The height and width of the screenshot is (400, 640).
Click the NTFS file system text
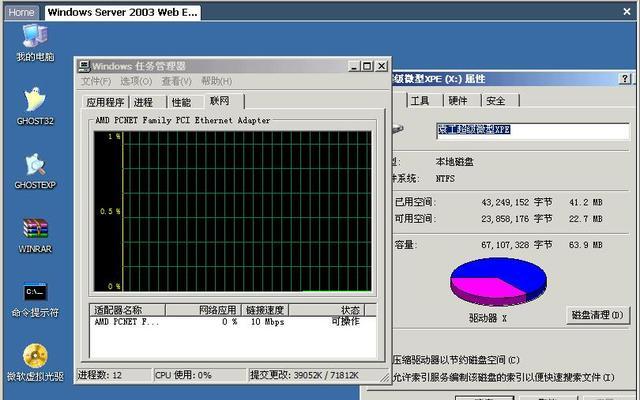tap(445, 179)
